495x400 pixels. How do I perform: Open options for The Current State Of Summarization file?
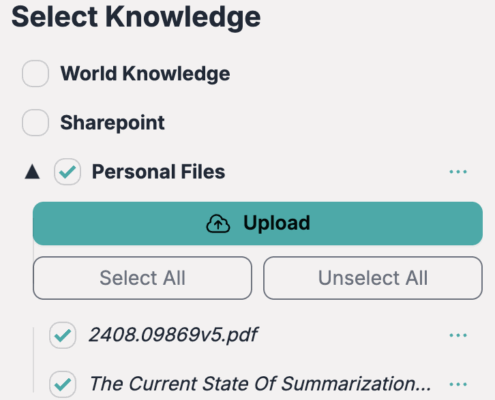pyautogui.click(x=458, y=384)
